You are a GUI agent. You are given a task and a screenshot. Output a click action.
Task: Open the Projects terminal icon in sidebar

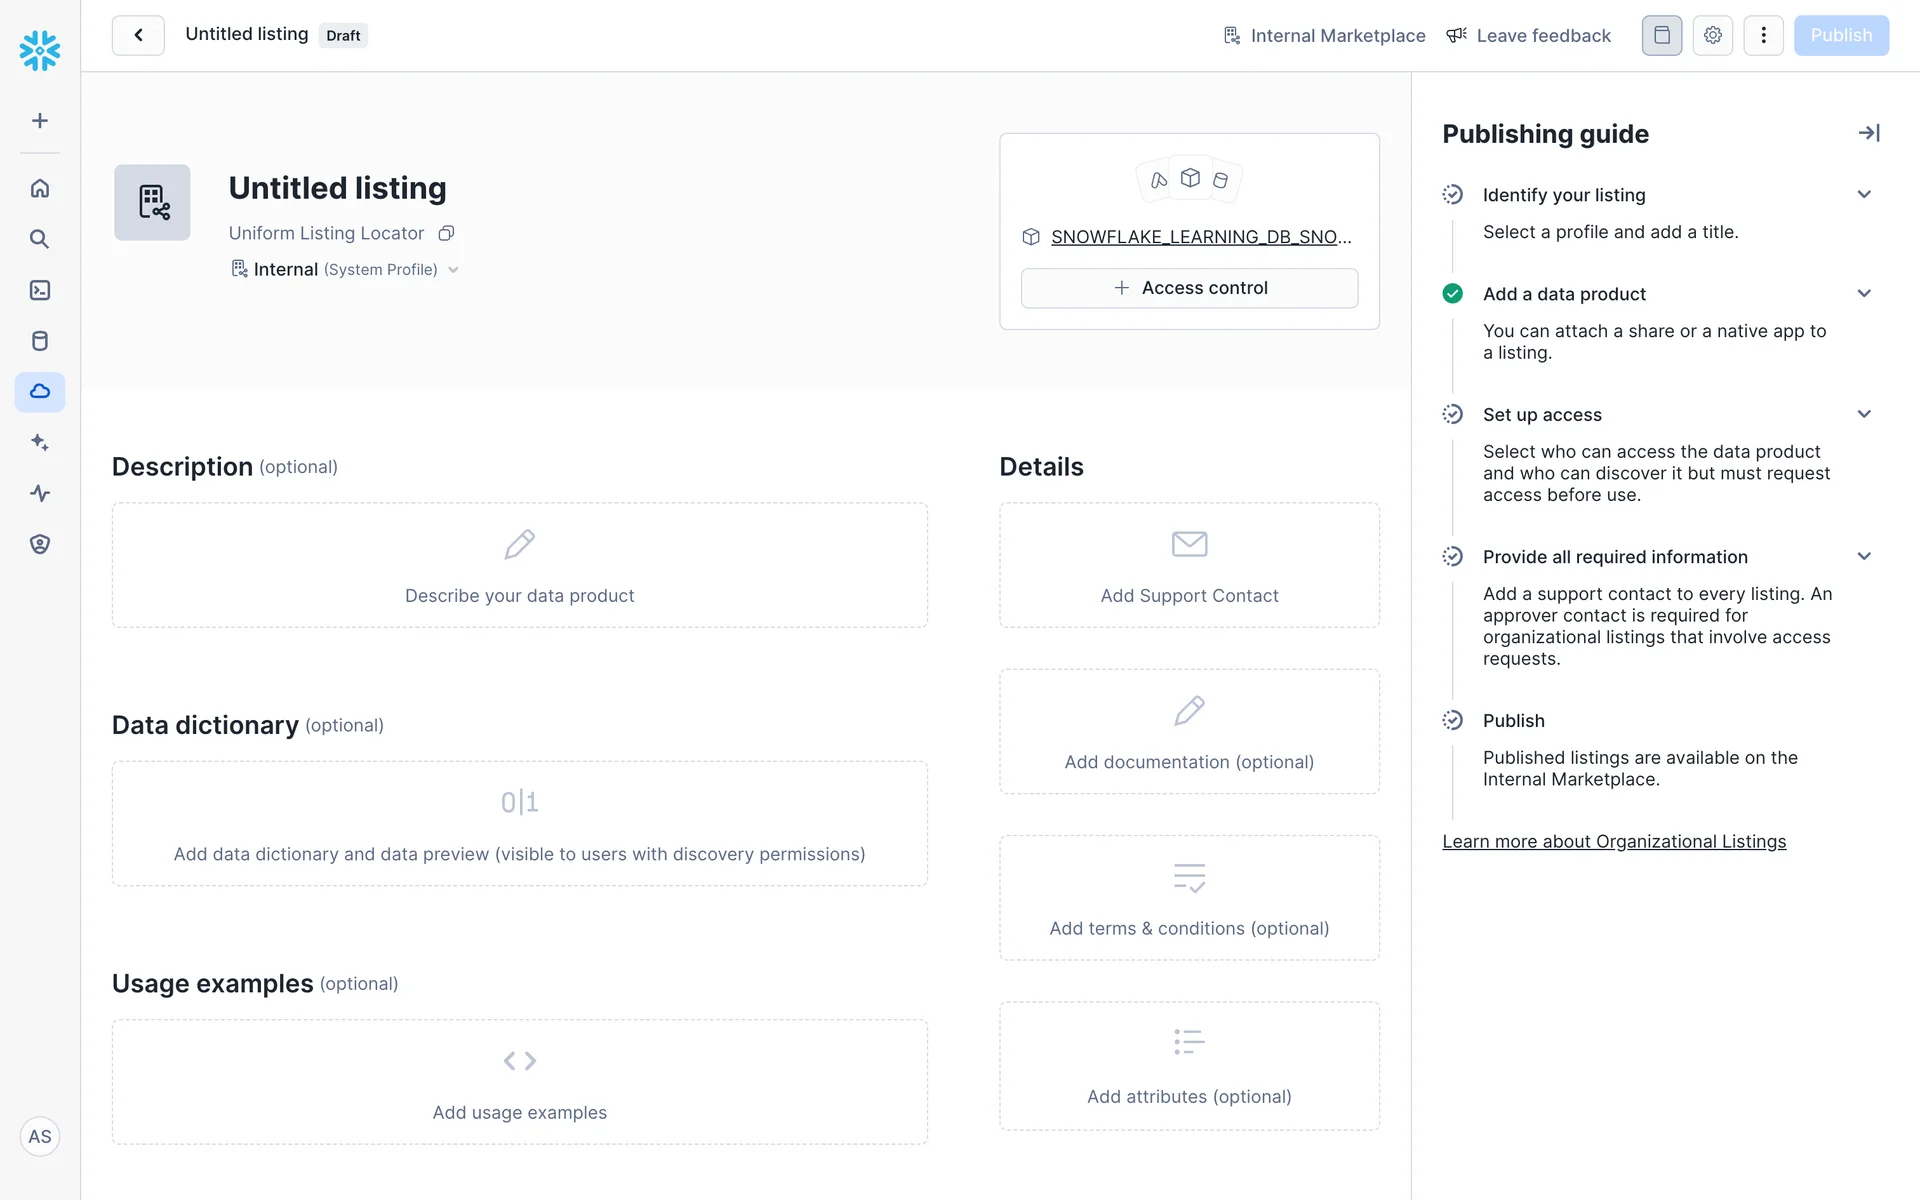tap(40, 290)
